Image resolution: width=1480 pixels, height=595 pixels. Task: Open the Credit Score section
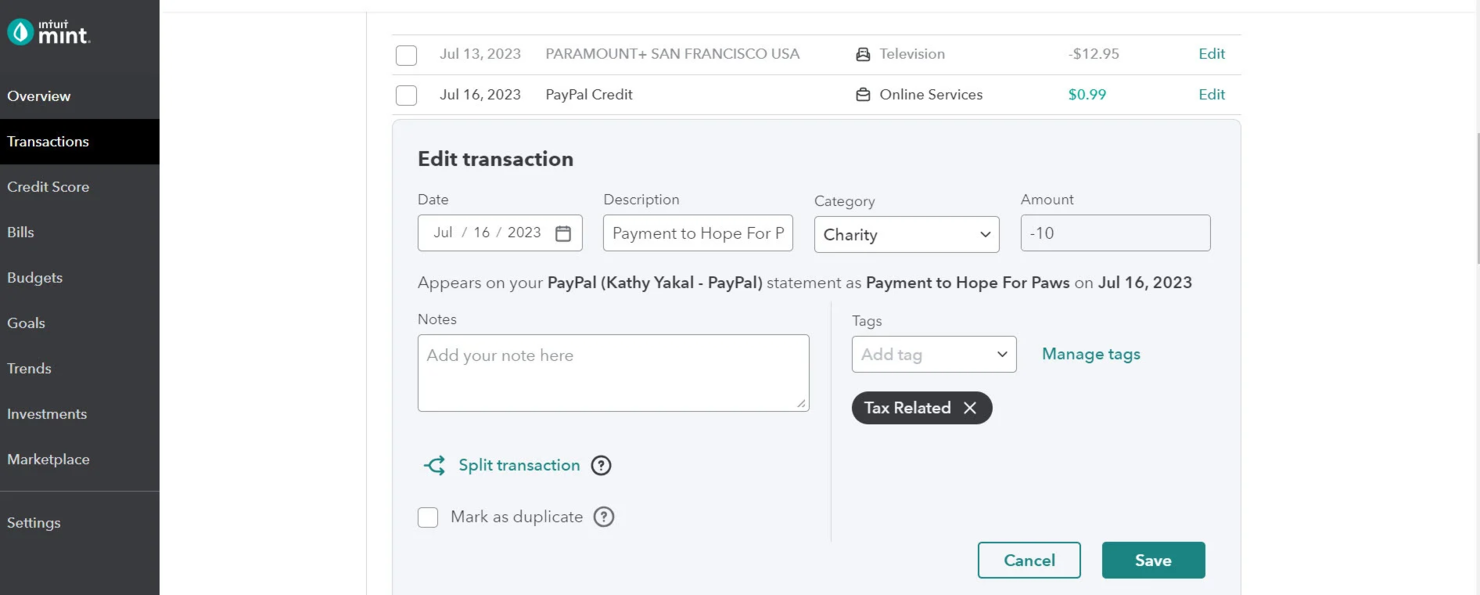(x=49, y=187)
